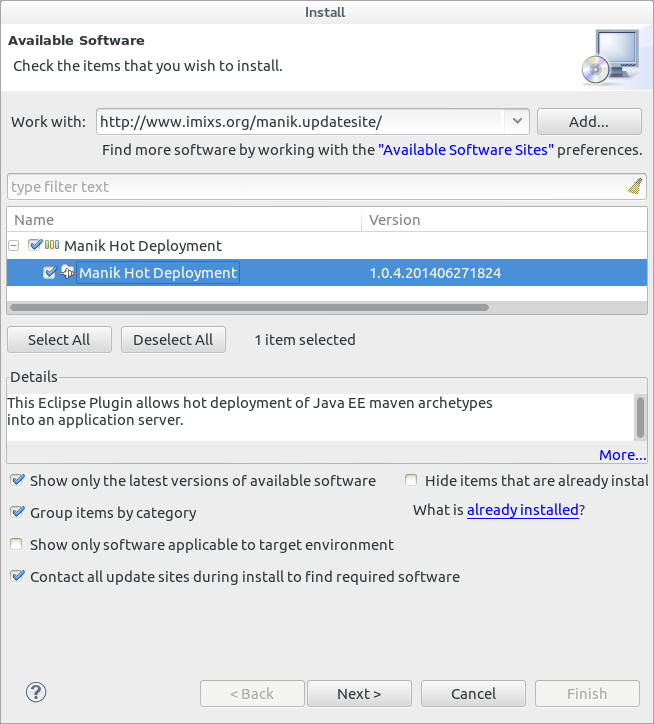Enable Show only software applicable to target environment
This screenshot has width=654, height=724.
tap(16, 544)
